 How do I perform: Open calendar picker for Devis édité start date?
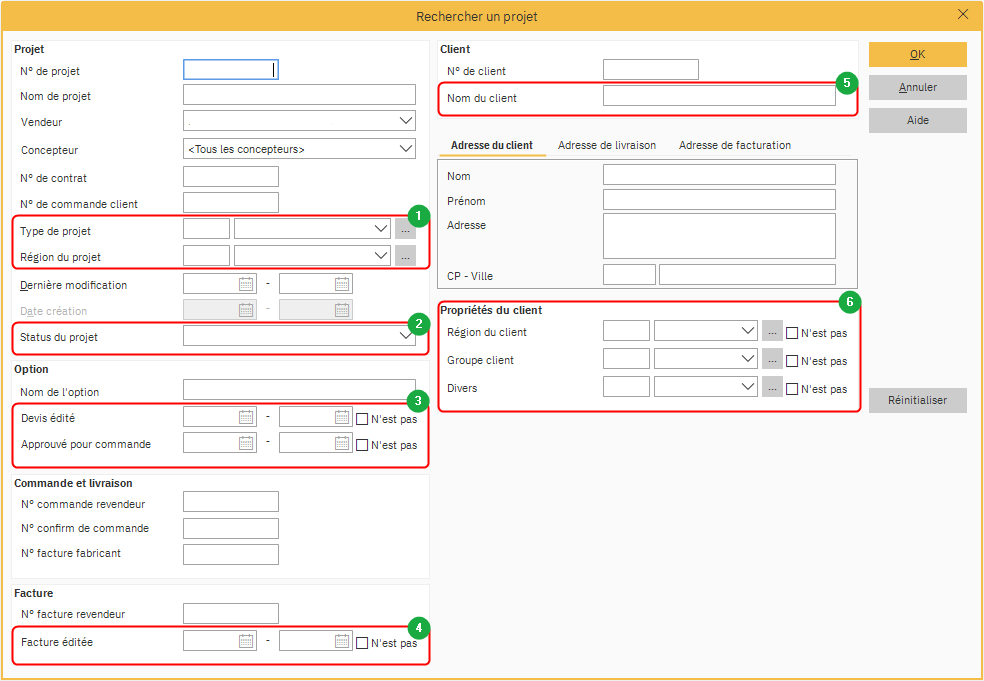point(246,418)
